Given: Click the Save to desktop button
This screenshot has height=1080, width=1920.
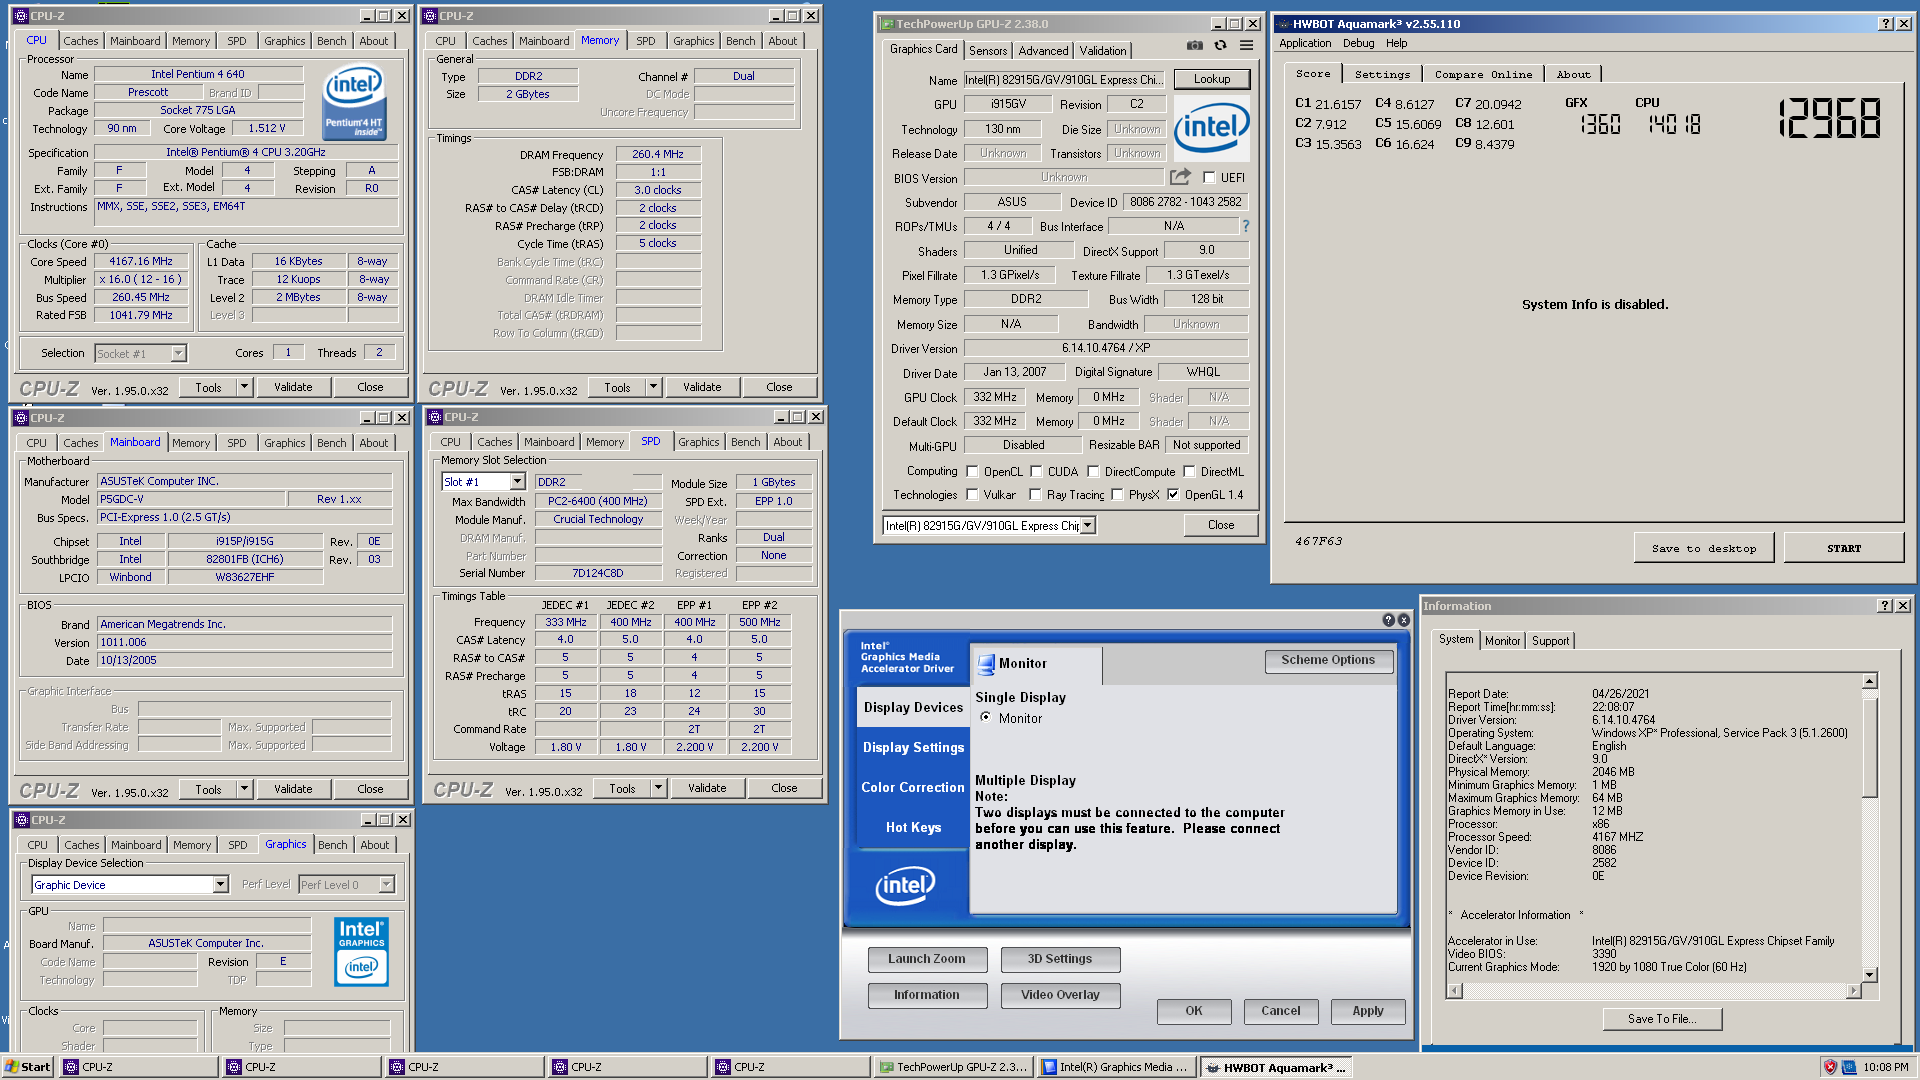Looking at the screenshot, I should click(1703, 548).
